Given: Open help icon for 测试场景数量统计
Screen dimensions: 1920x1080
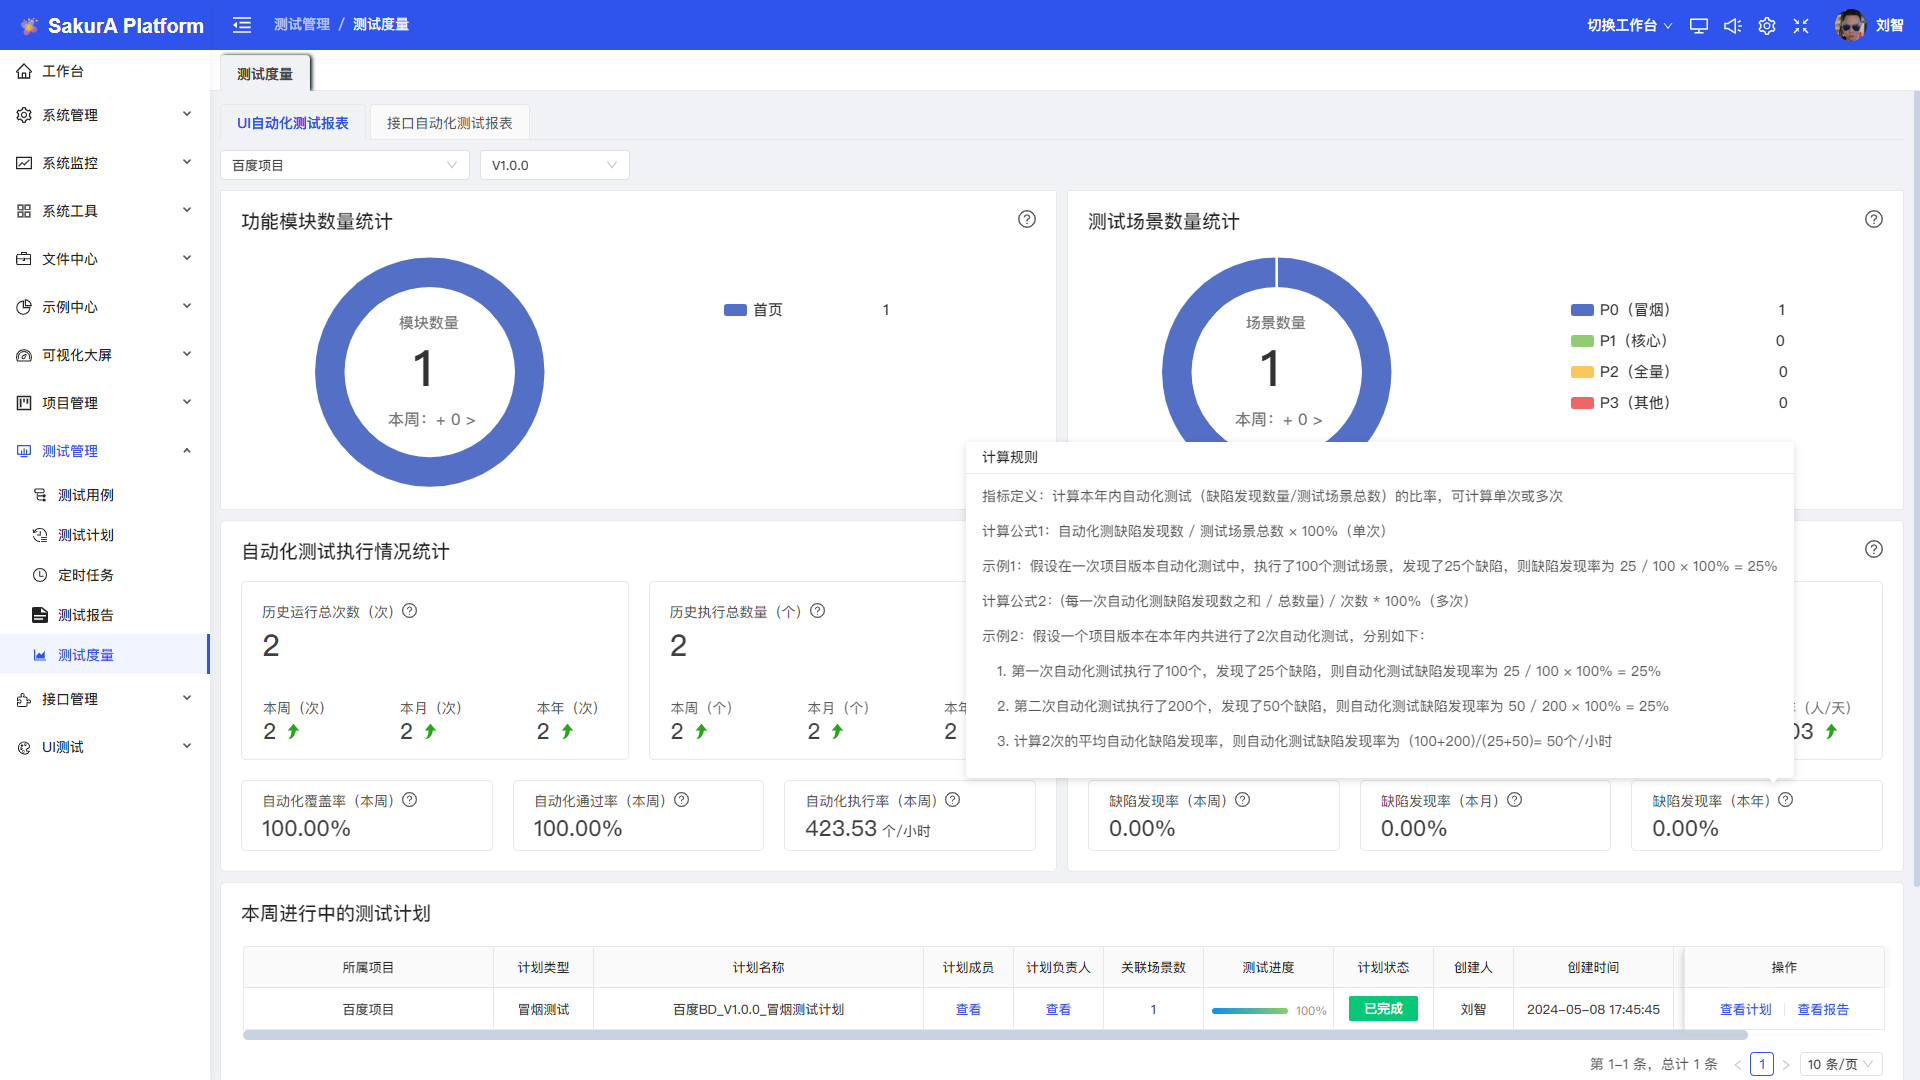Looking at the screenshot, I should point(1874,219).
